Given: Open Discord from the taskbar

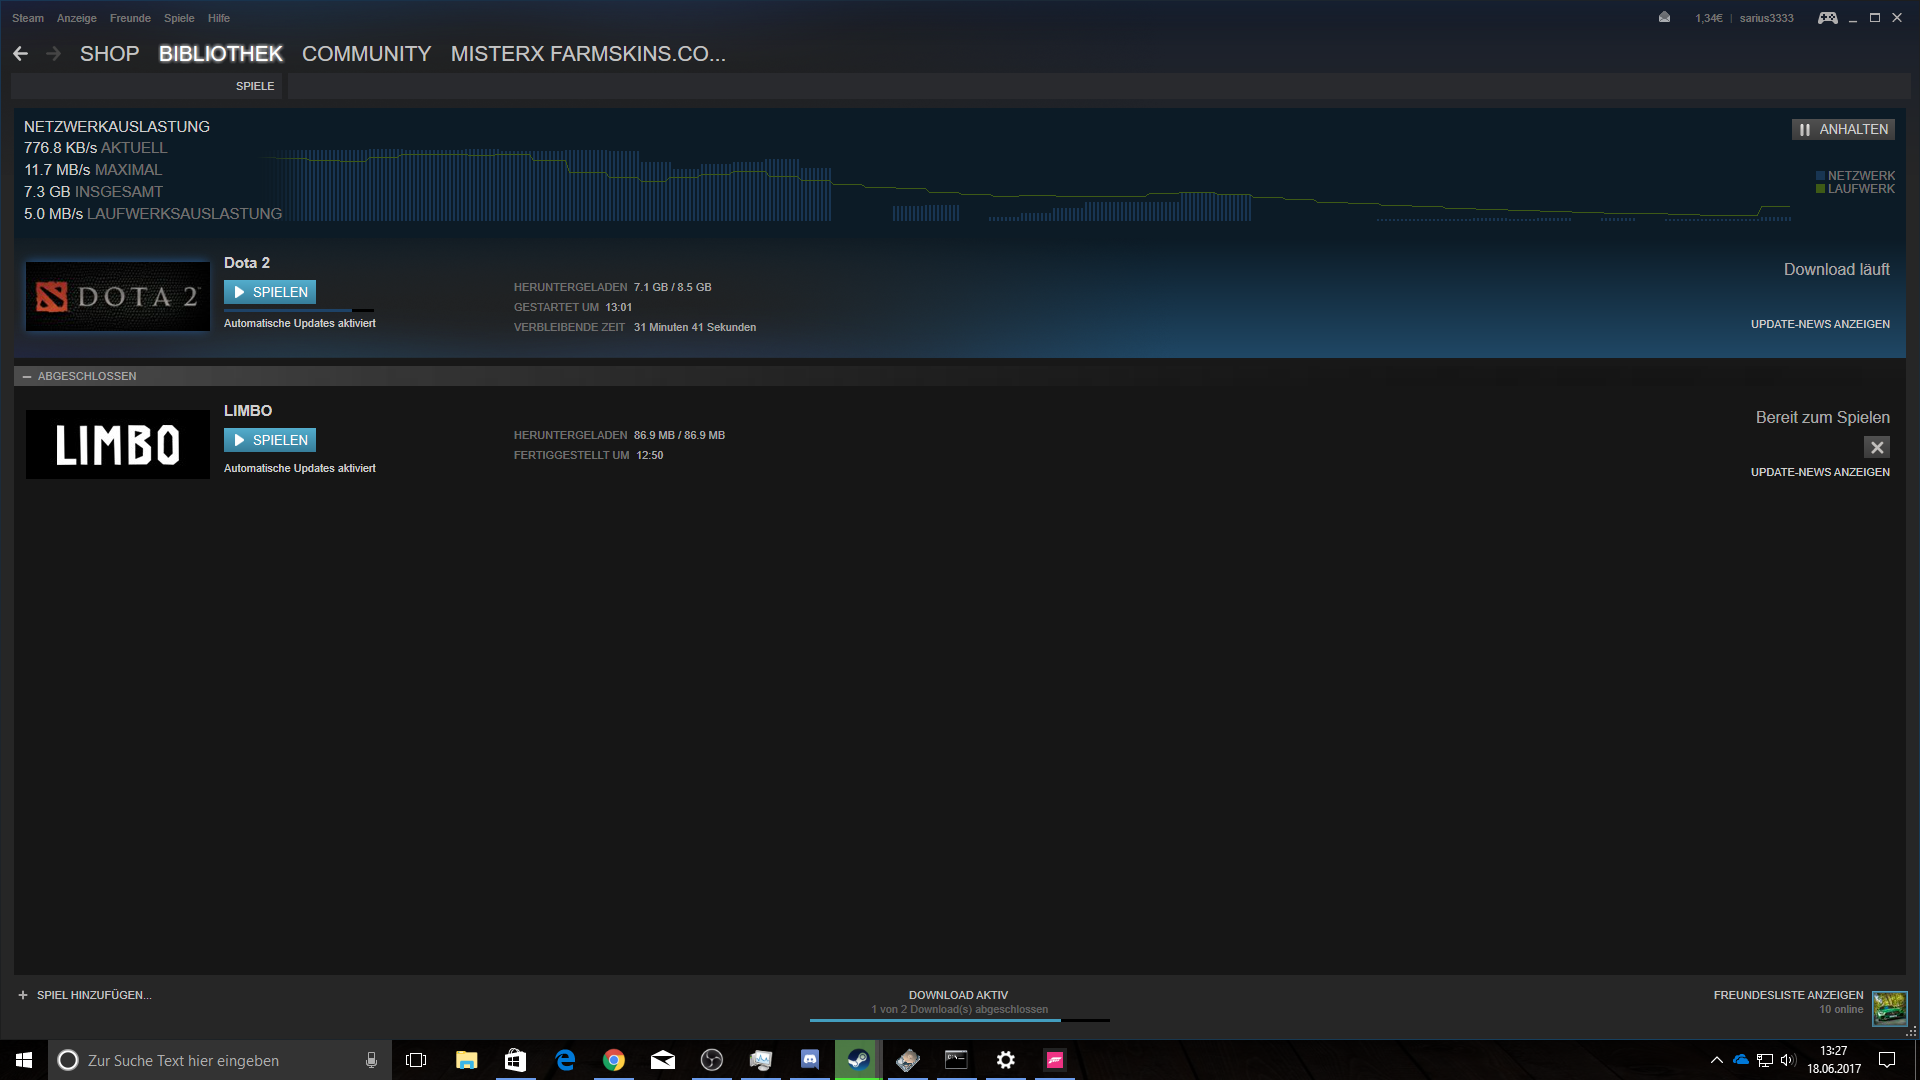Looking at the screenshot, I should click(x=810, y=1060).
